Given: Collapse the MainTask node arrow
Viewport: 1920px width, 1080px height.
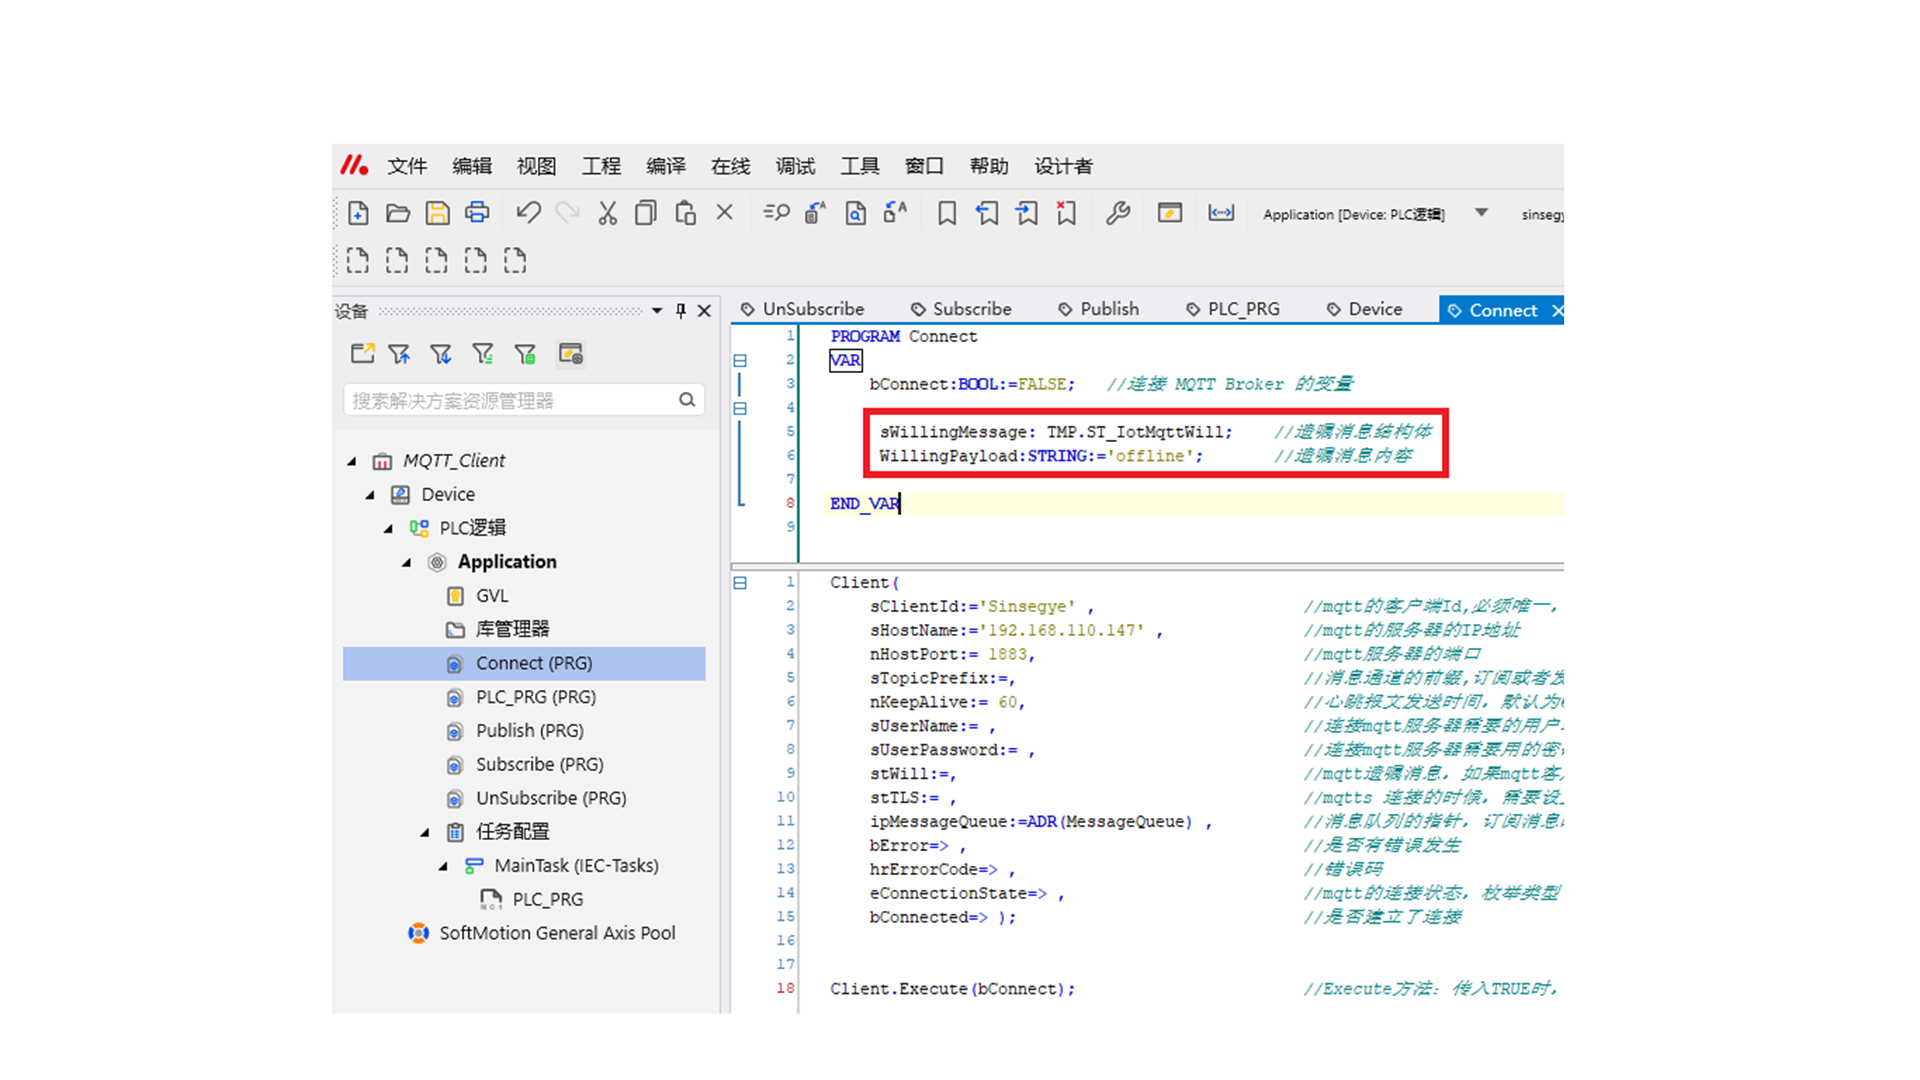Looking at the screenshot, I should click(443, 866).
